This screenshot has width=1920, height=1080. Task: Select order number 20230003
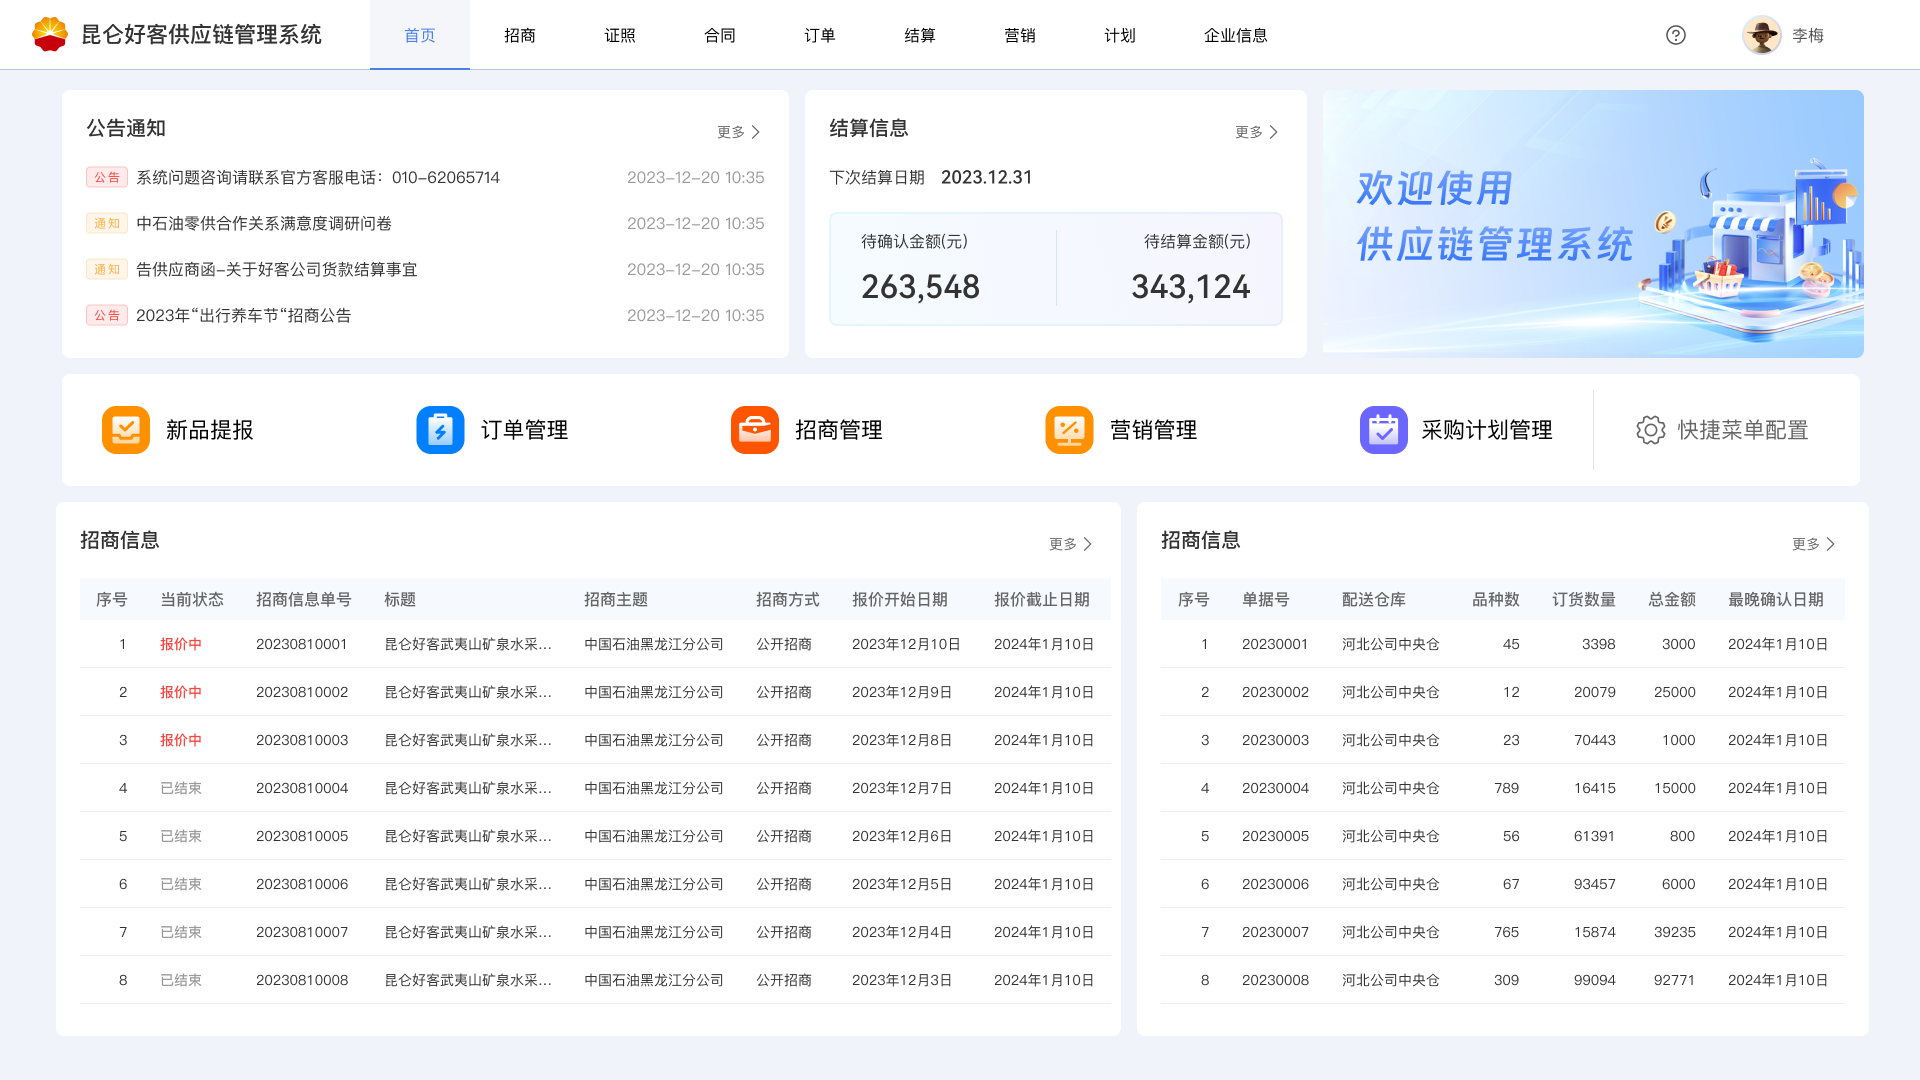tap(1275, 740)
